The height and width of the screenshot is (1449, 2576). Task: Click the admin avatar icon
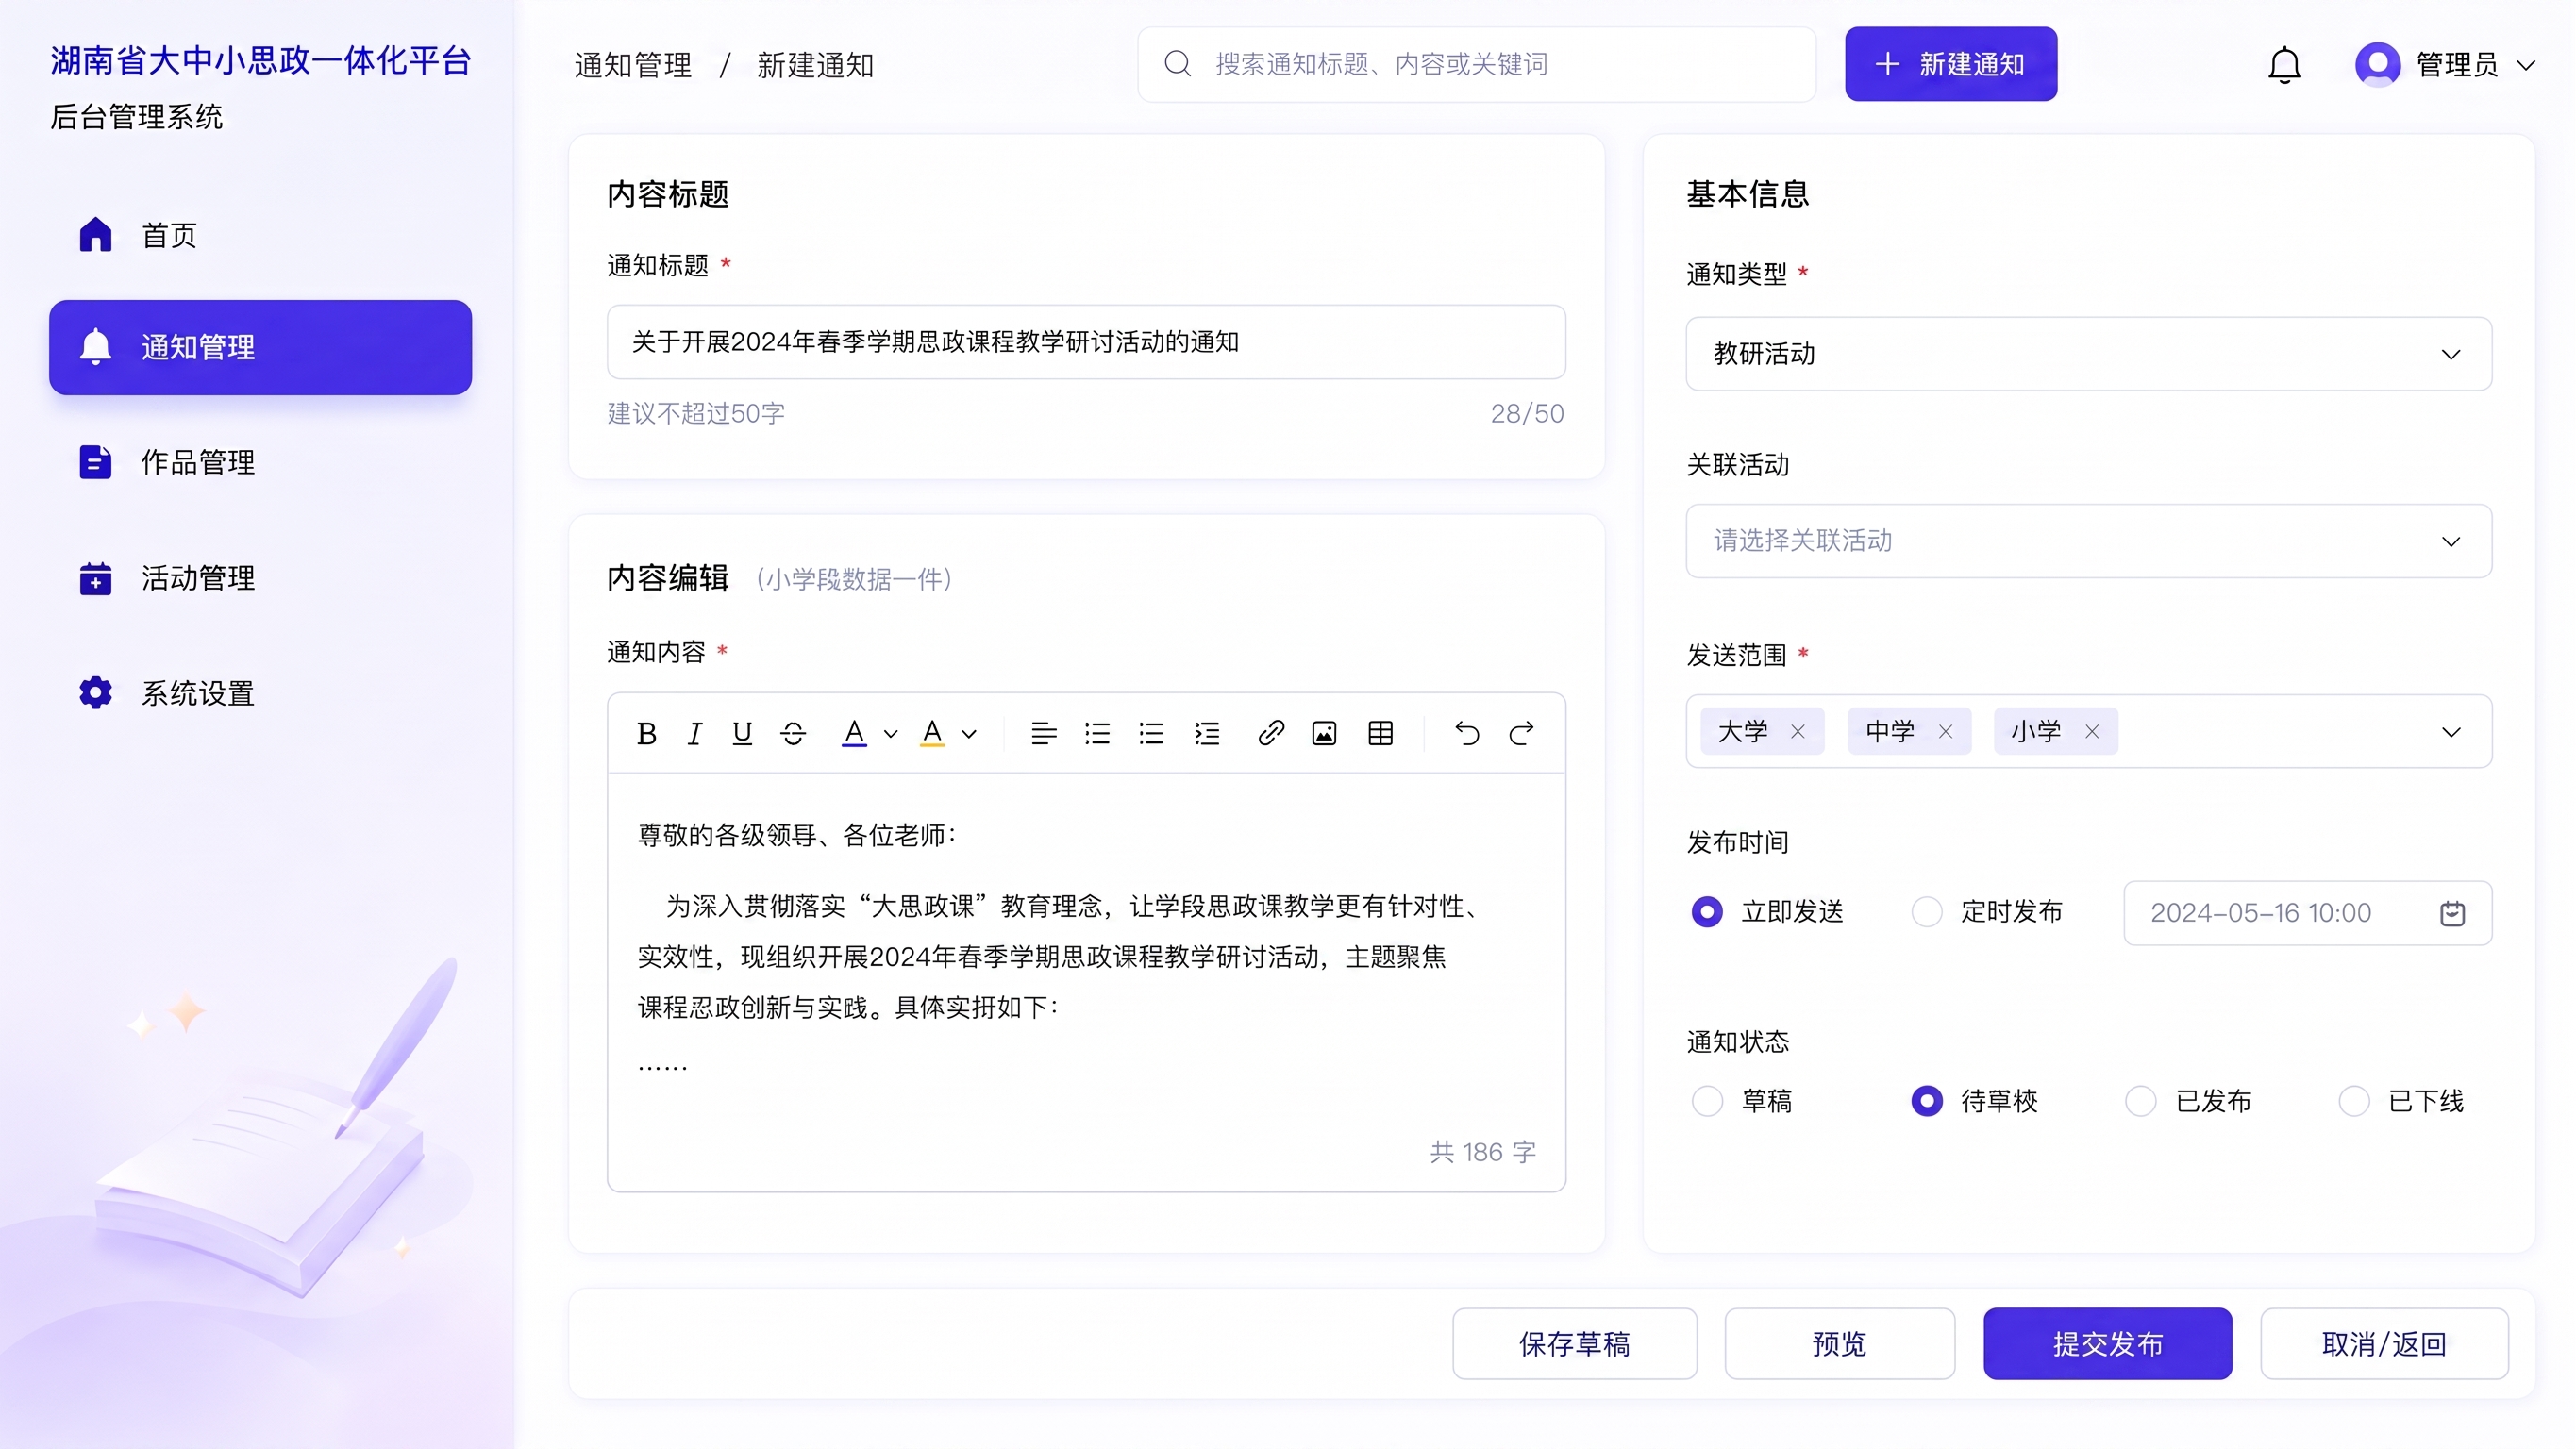pos(2377,64)
